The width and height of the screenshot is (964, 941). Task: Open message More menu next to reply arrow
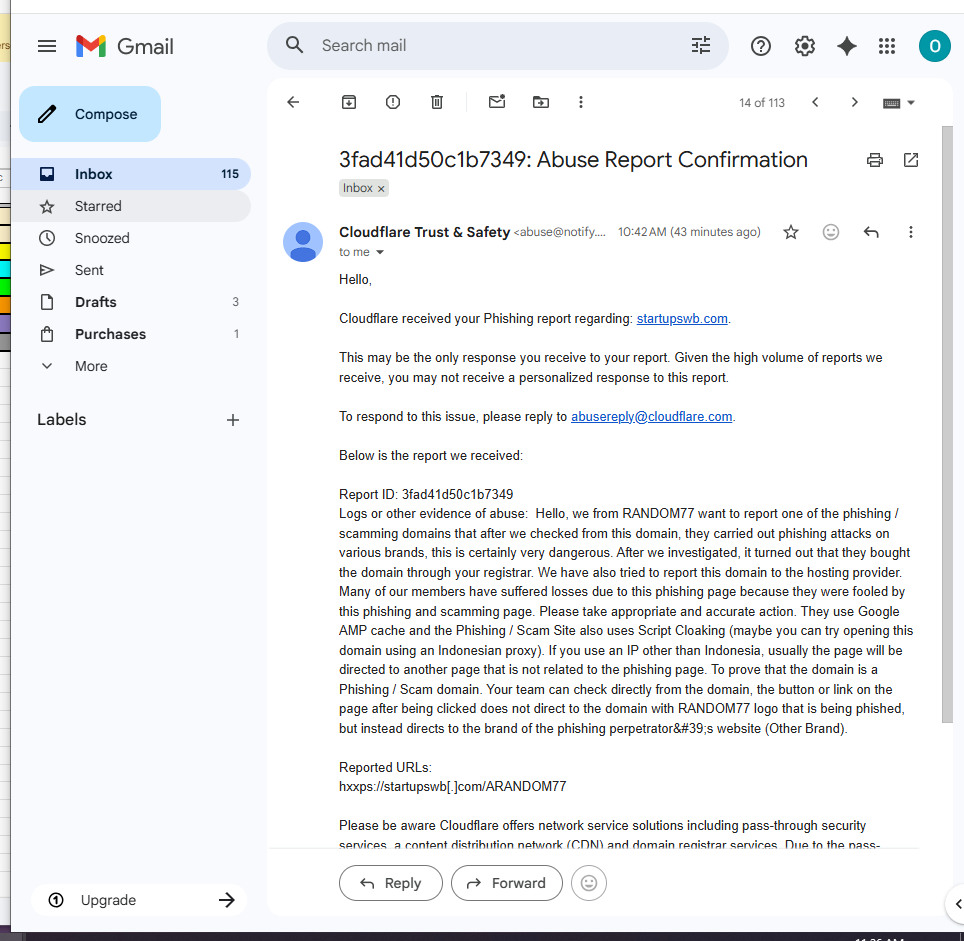911,232
